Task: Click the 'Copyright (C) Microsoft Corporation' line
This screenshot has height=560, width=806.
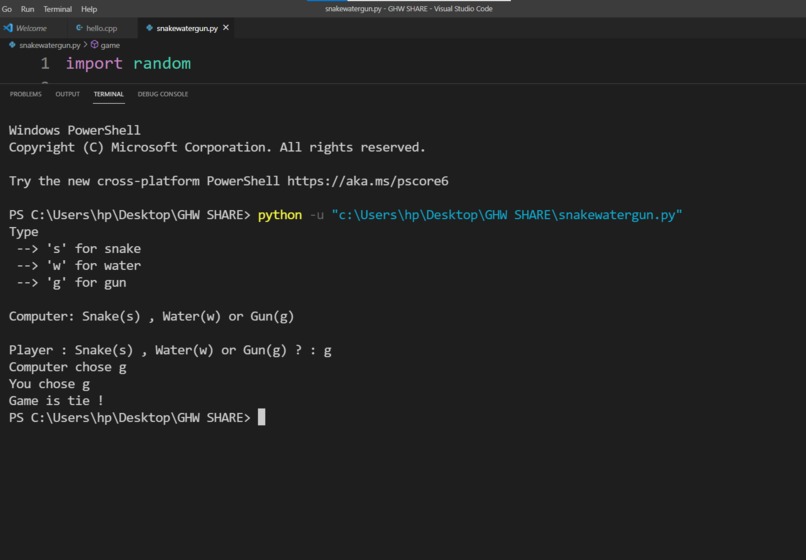Action: pos(217,148)
